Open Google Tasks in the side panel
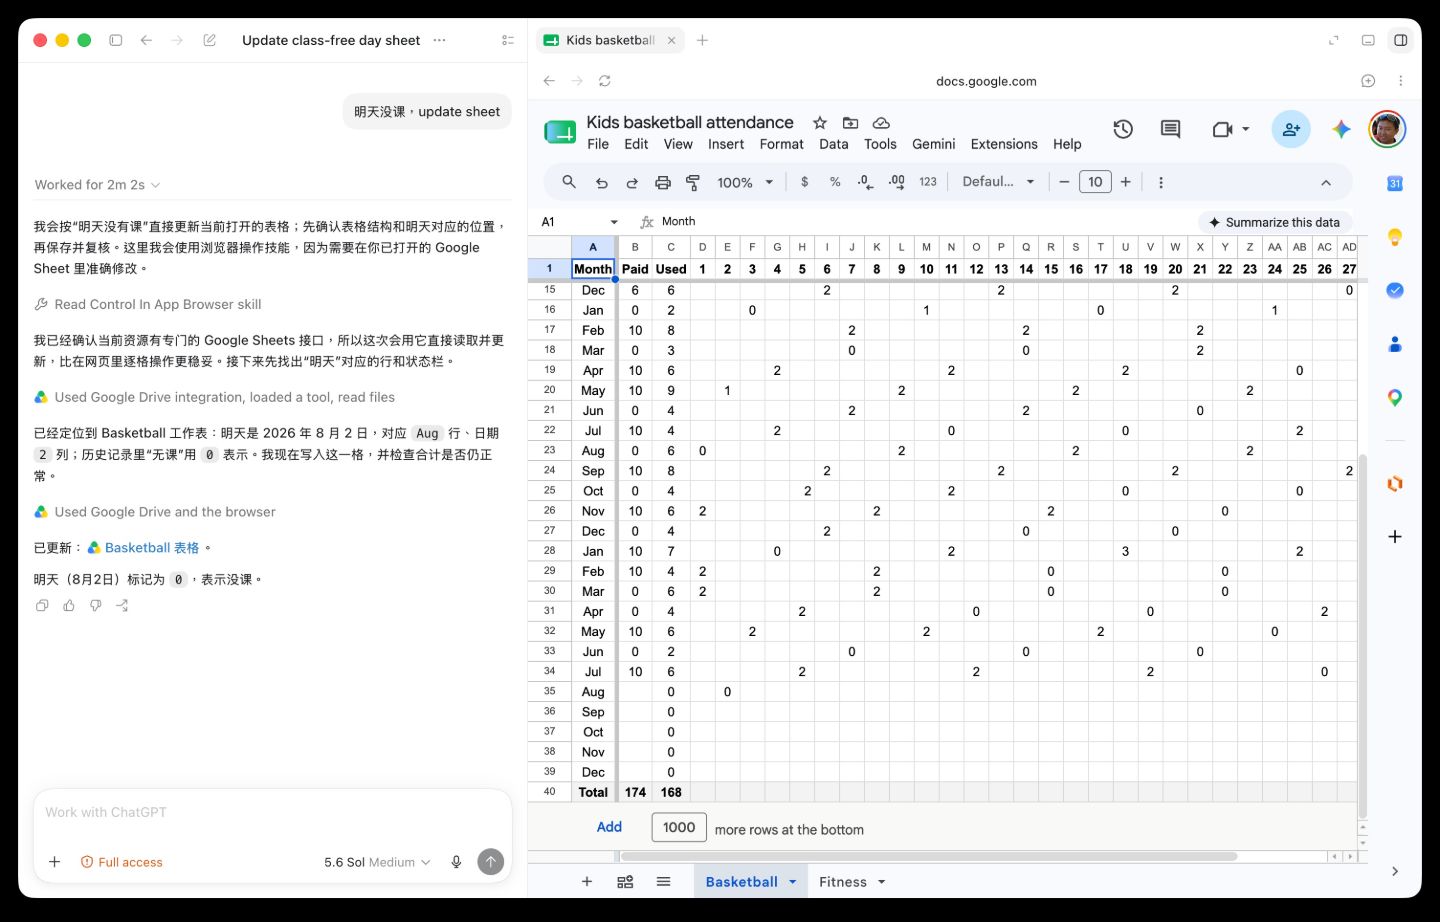Viewport: 1440px width, 922px height. click(x=1395, y=290)
